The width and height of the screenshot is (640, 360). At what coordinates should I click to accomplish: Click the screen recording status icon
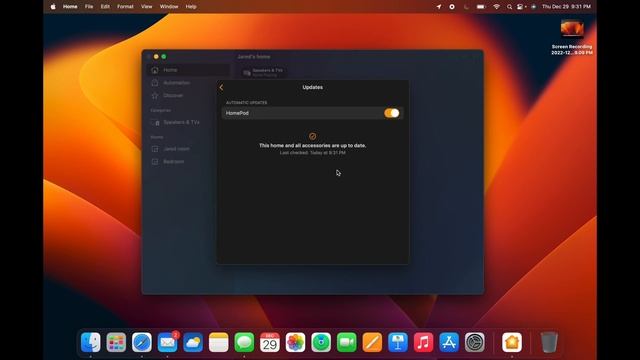click(x=452, y=7)
